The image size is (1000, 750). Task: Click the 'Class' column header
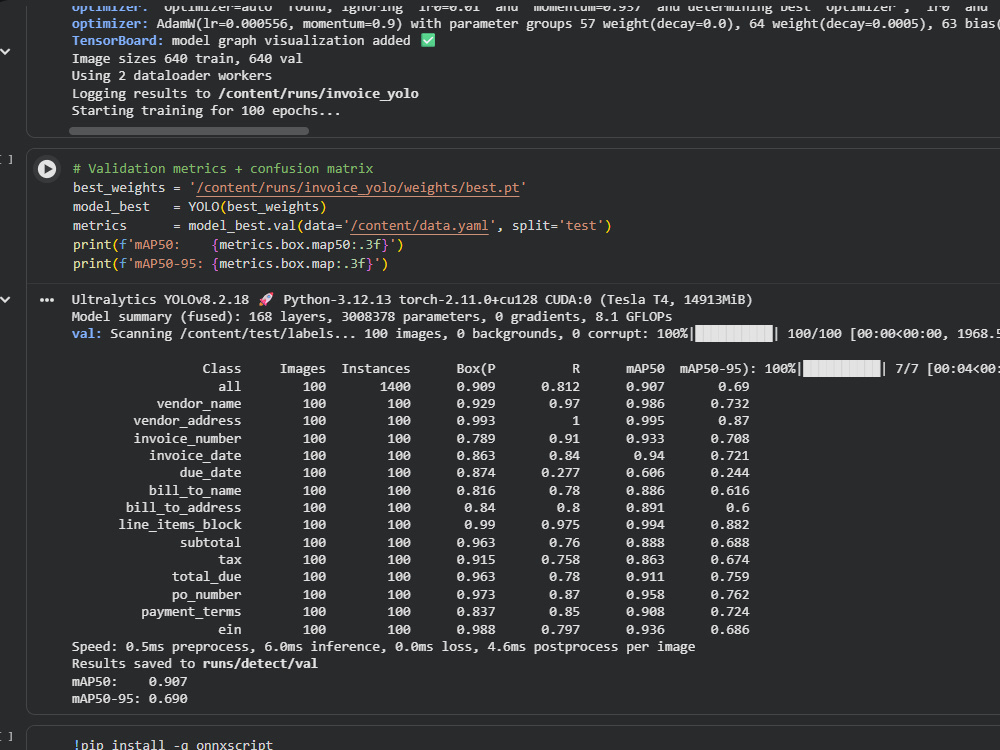click(222, 369)
